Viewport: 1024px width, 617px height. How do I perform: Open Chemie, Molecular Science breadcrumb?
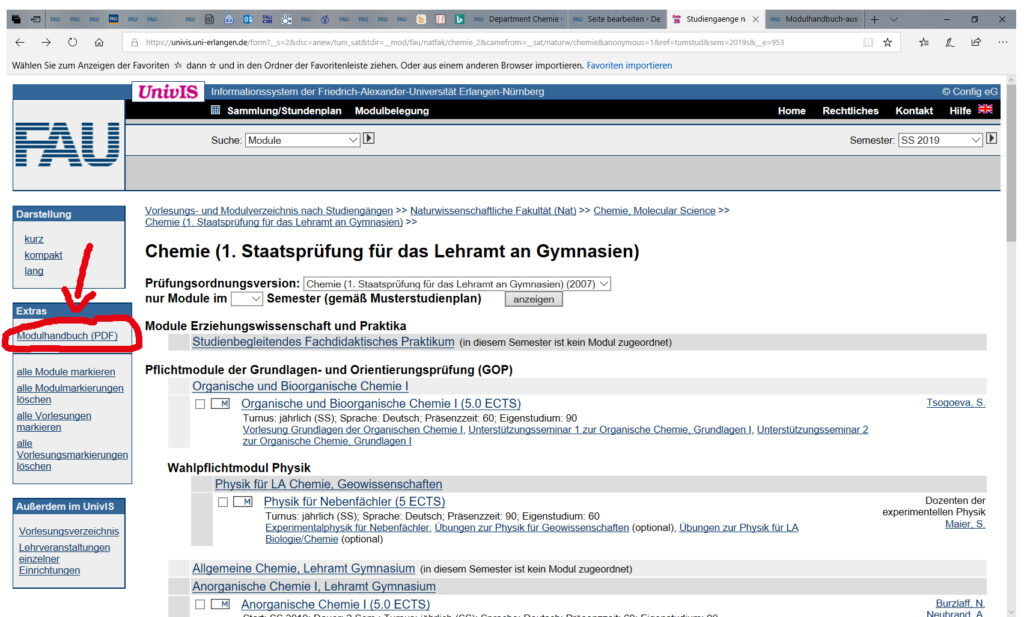click(654, 210)
